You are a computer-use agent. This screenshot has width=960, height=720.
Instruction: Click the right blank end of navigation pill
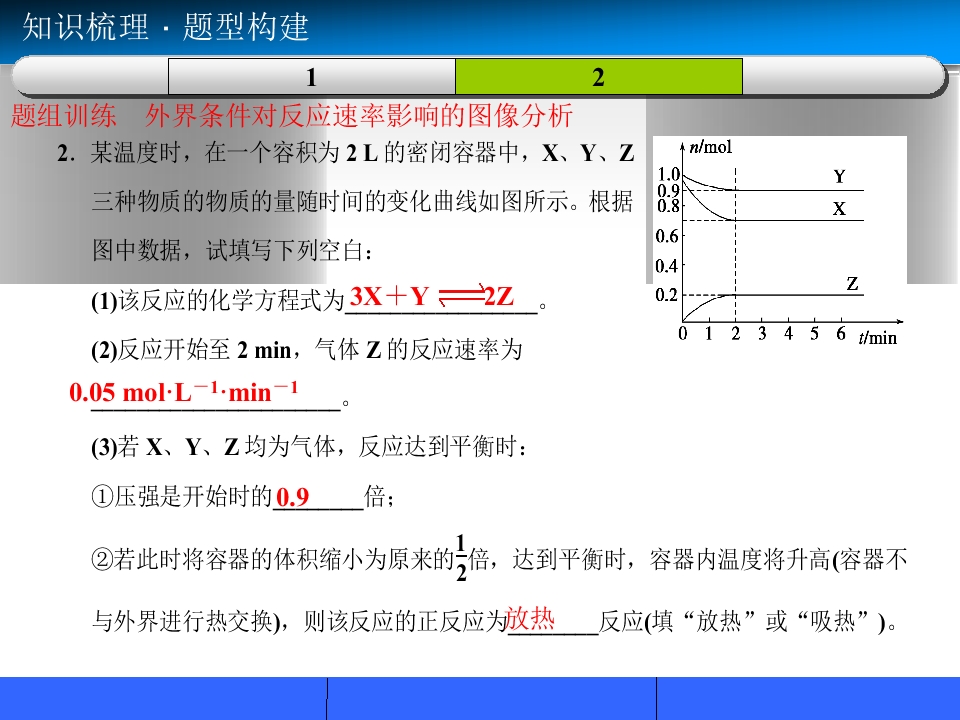click(844, 77)
